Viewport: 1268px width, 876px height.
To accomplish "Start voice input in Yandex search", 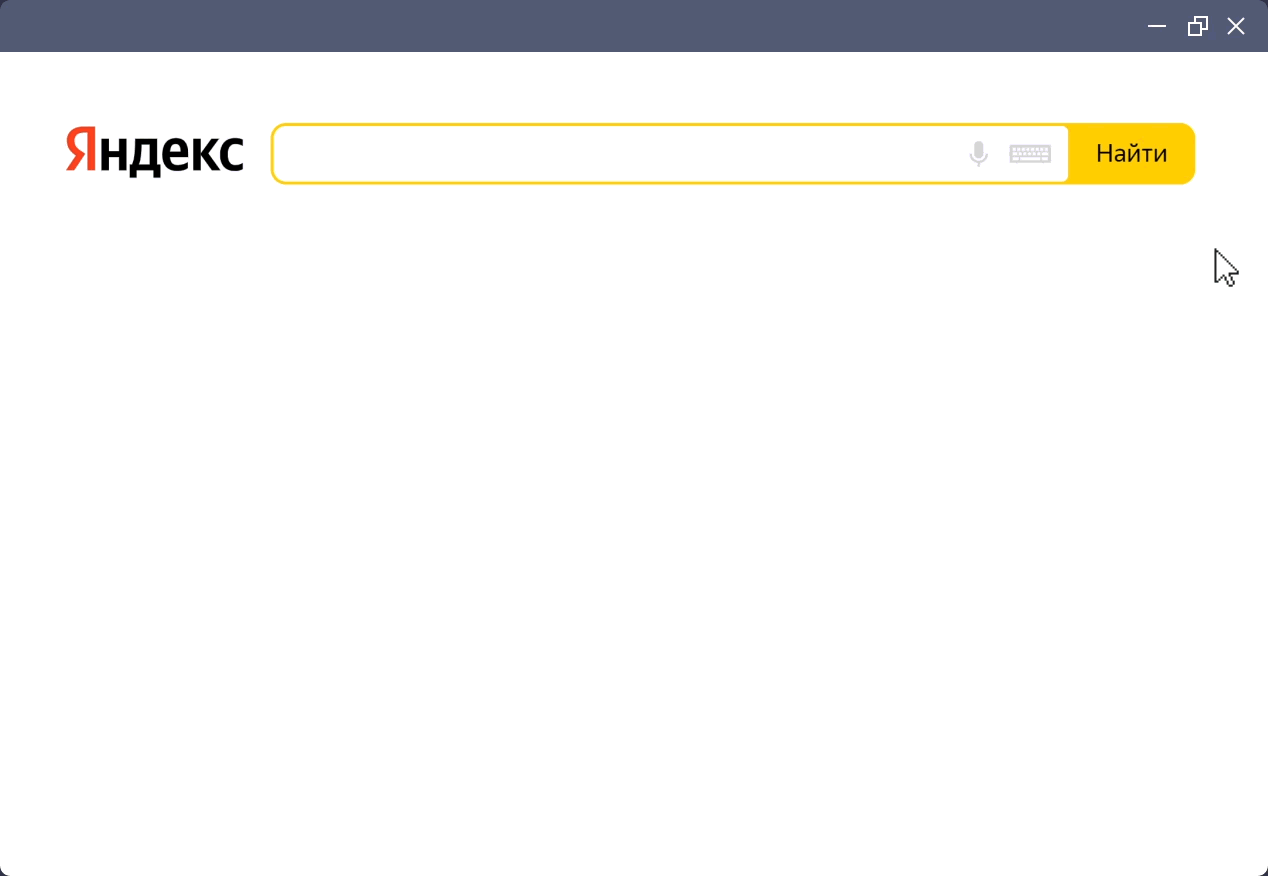I will (x=978, y=154).
